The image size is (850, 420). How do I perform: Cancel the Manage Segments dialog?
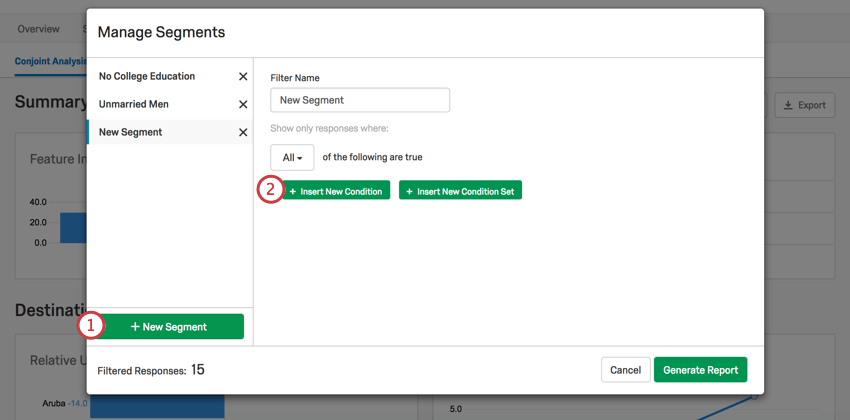(626, 370)
